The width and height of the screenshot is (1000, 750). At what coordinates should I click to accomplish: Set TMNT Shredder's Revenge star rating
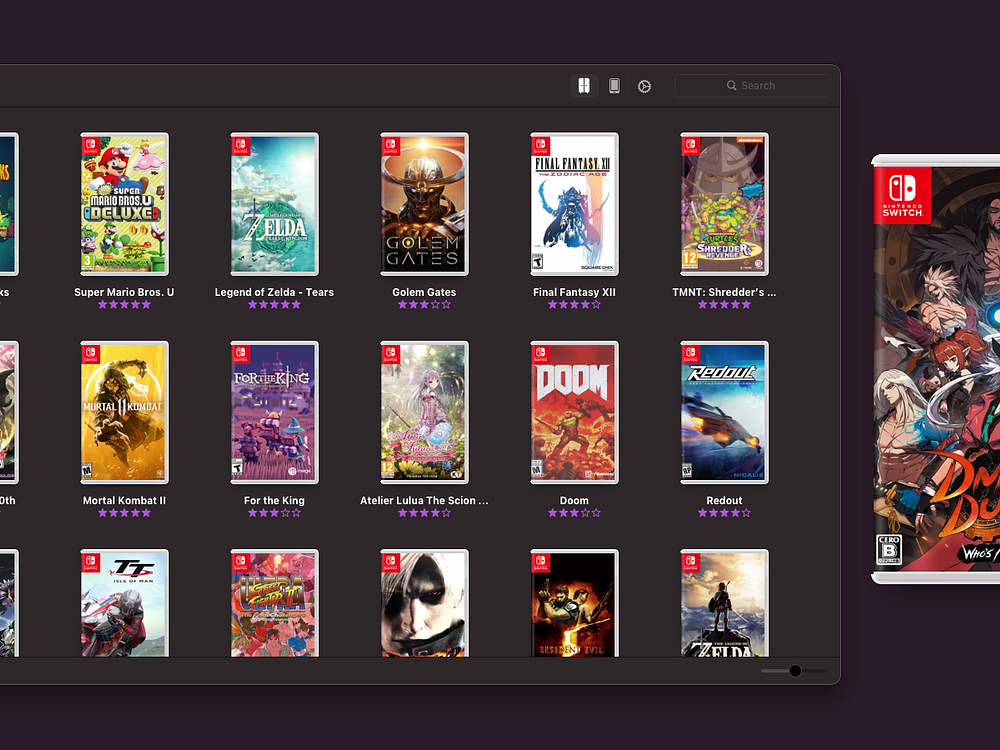pos(724,305)
